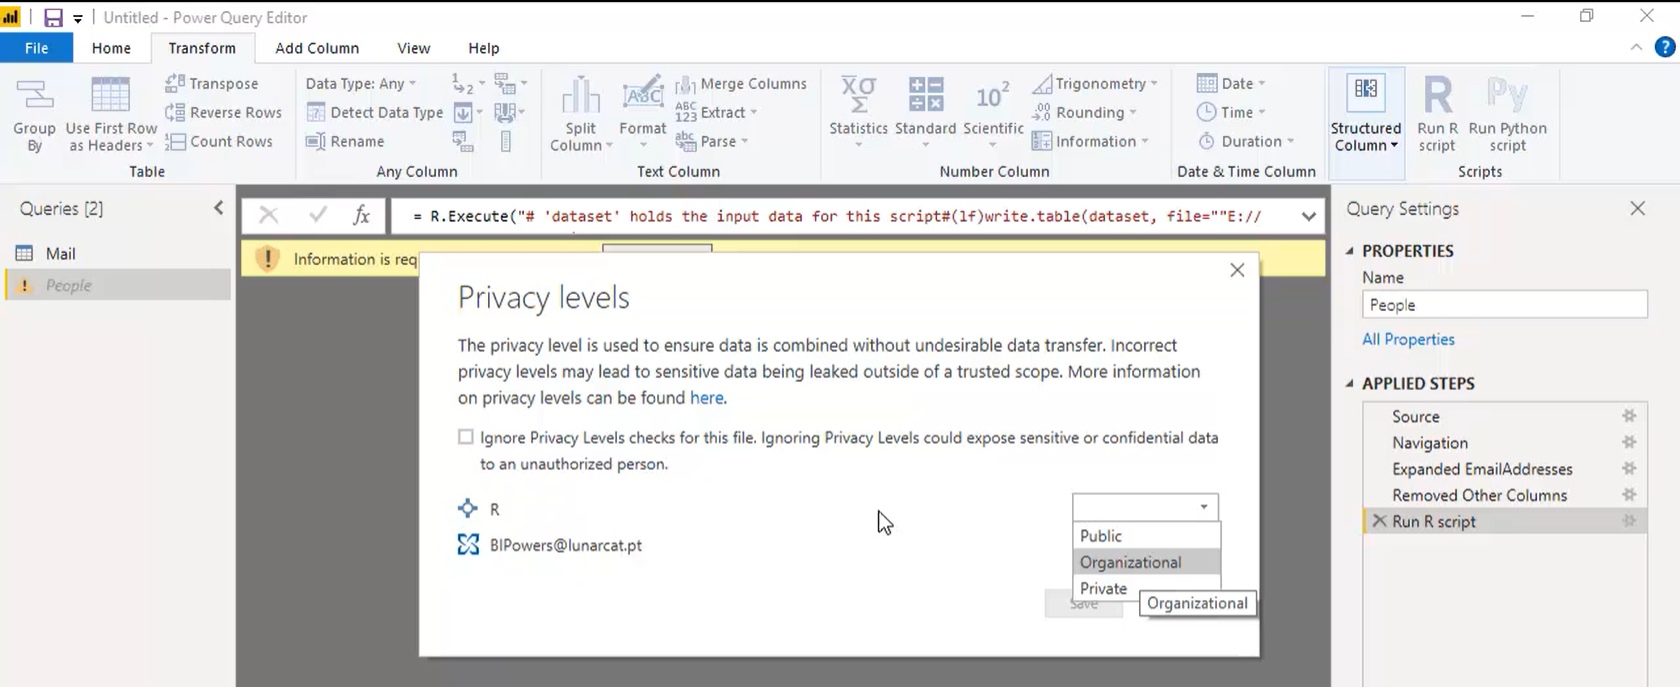Click the privacy level combo box
1680x687 pixels.
1145,507
